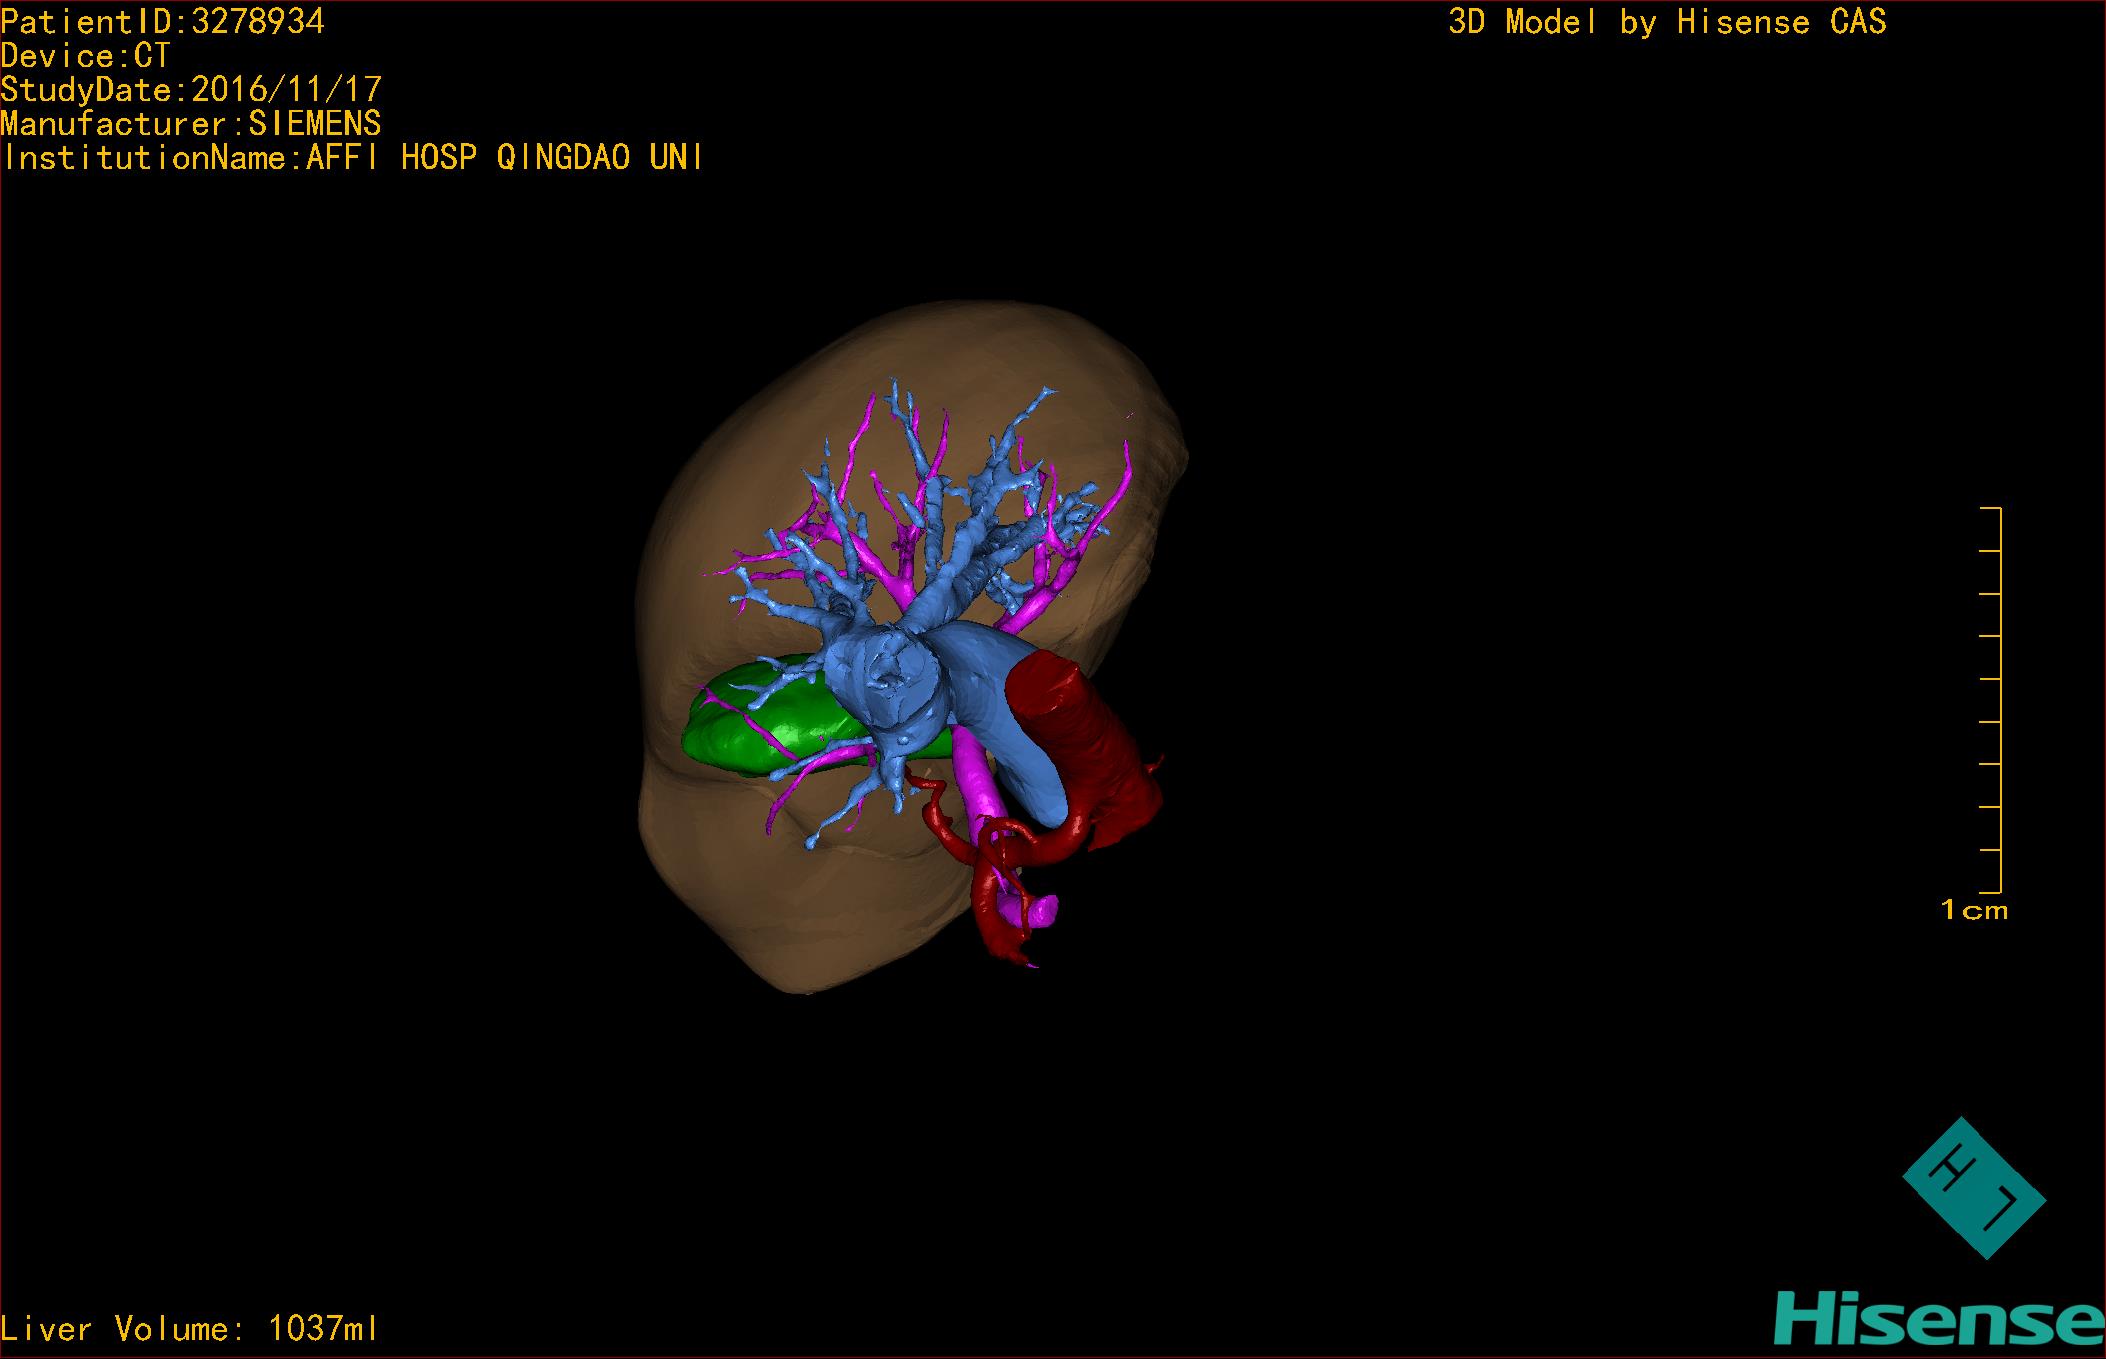2106x1359 pixels.
Task: Click the InstitutionName AFFI HOSP QINGDAO UNI text
Action: (352, 158)
